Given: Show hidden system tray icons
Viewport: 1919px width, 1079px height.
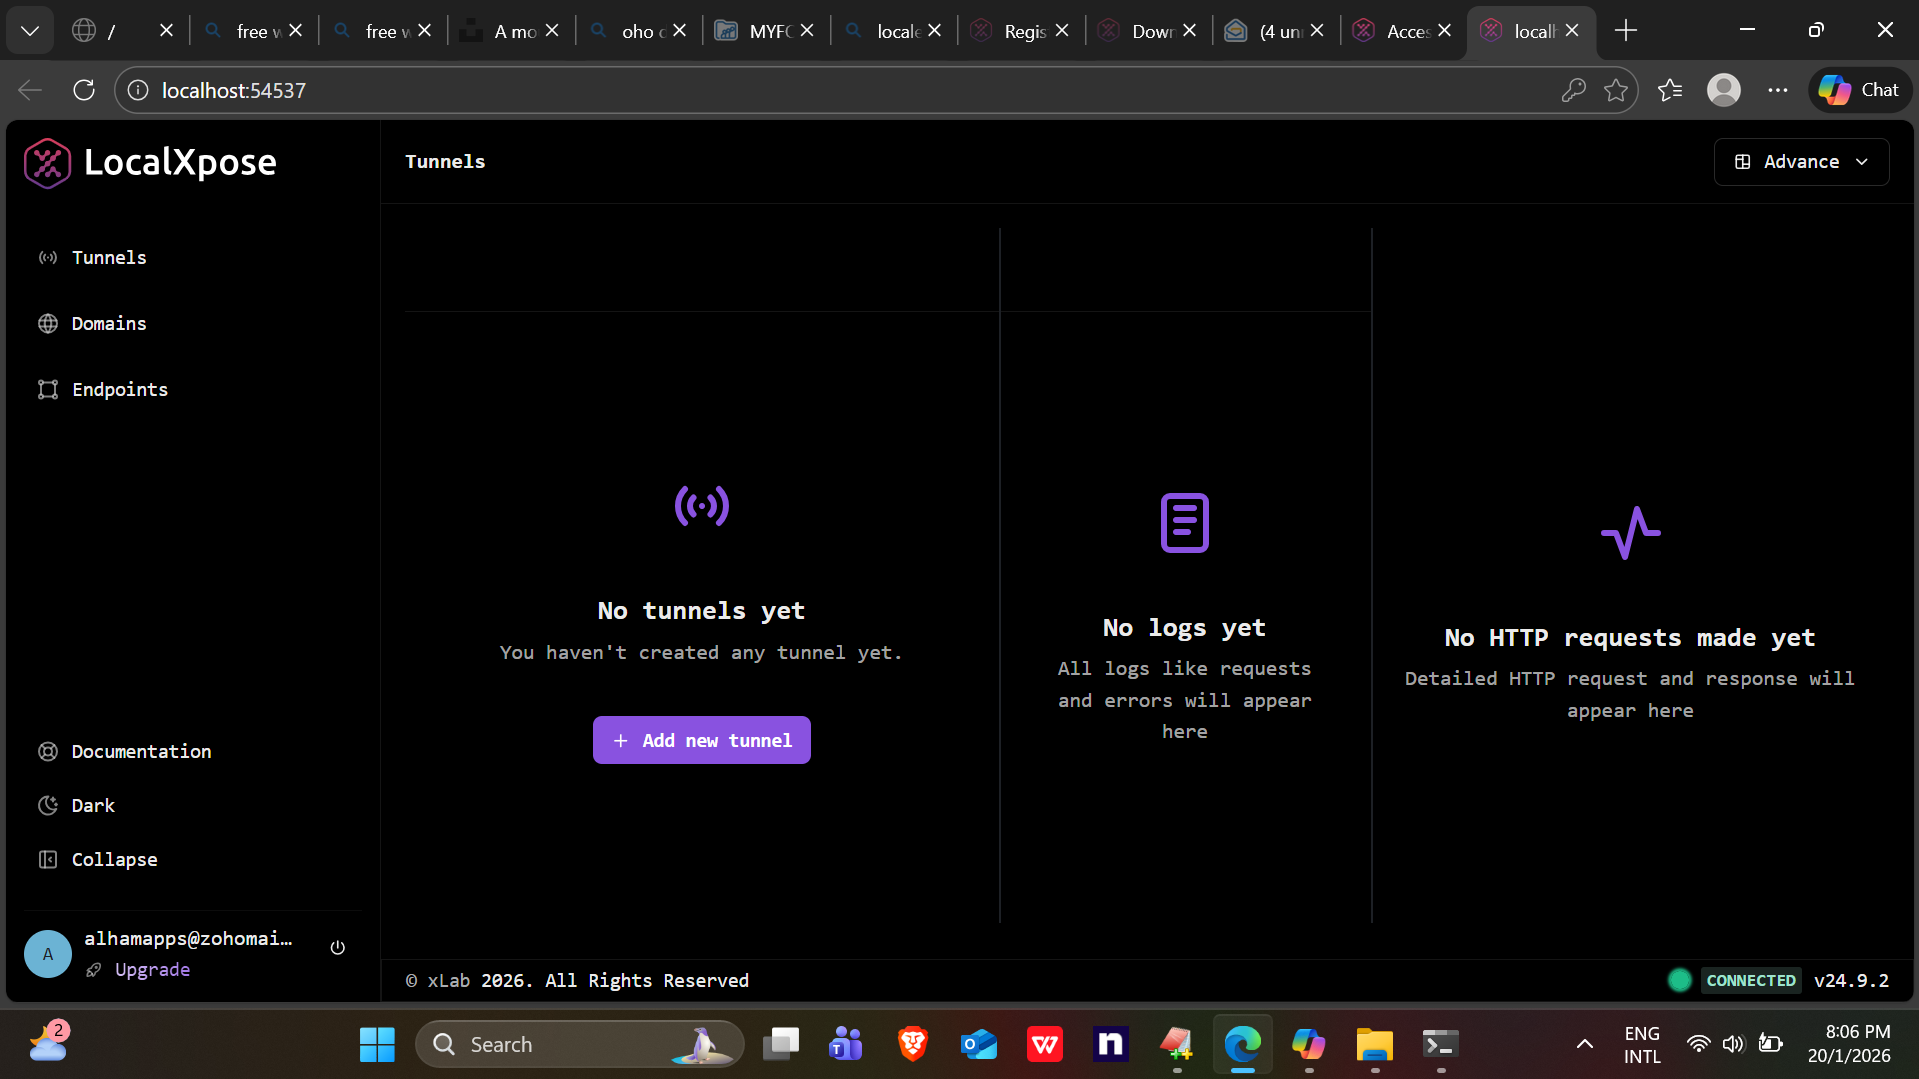Looking at the screenshot, I should (1584, 1044).
